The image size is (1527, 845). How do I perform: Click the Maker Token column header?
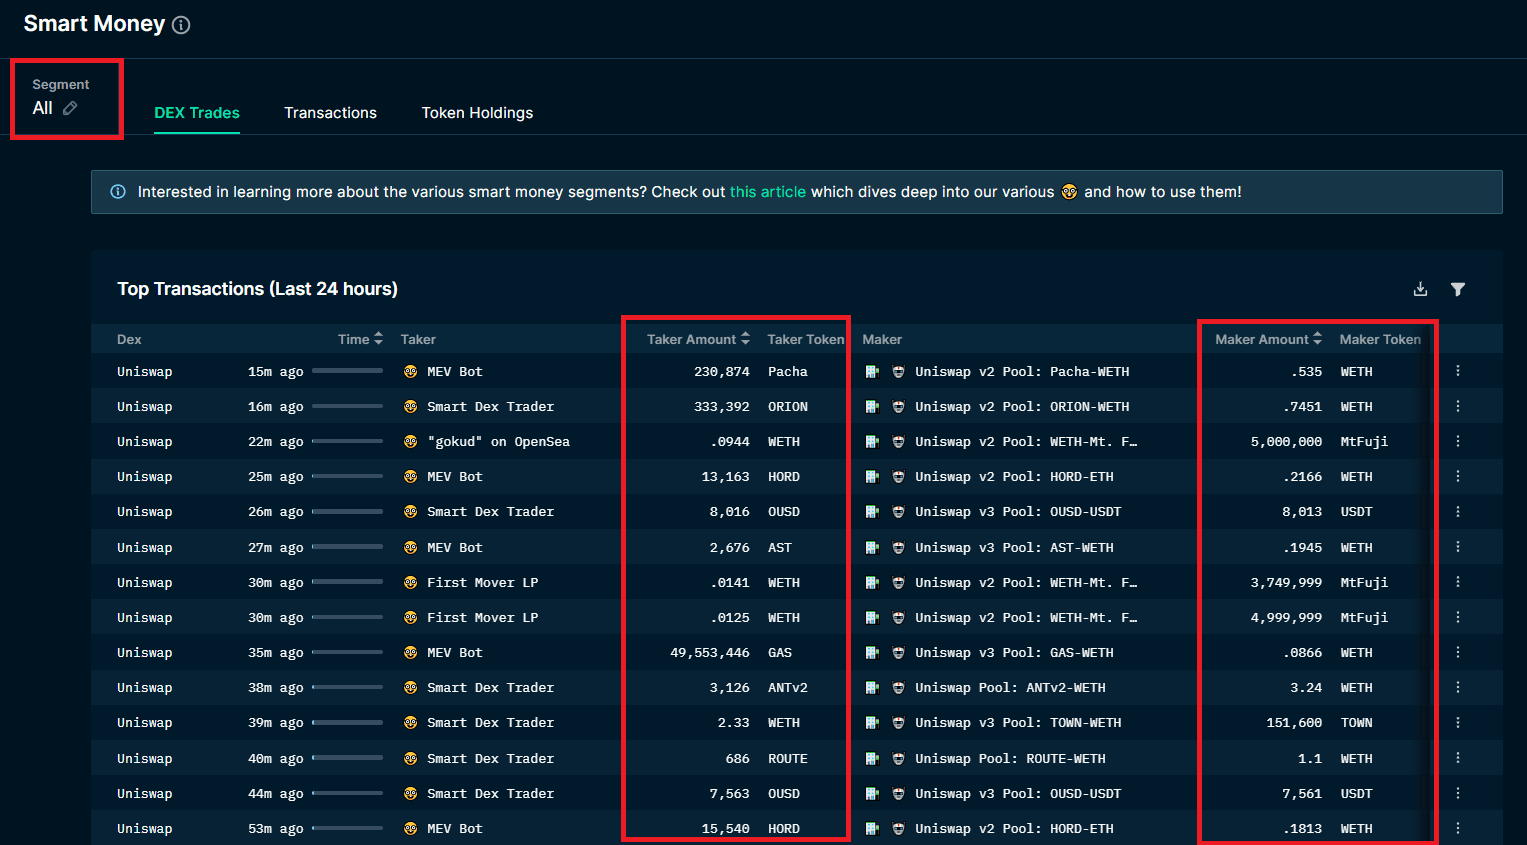1379,339
